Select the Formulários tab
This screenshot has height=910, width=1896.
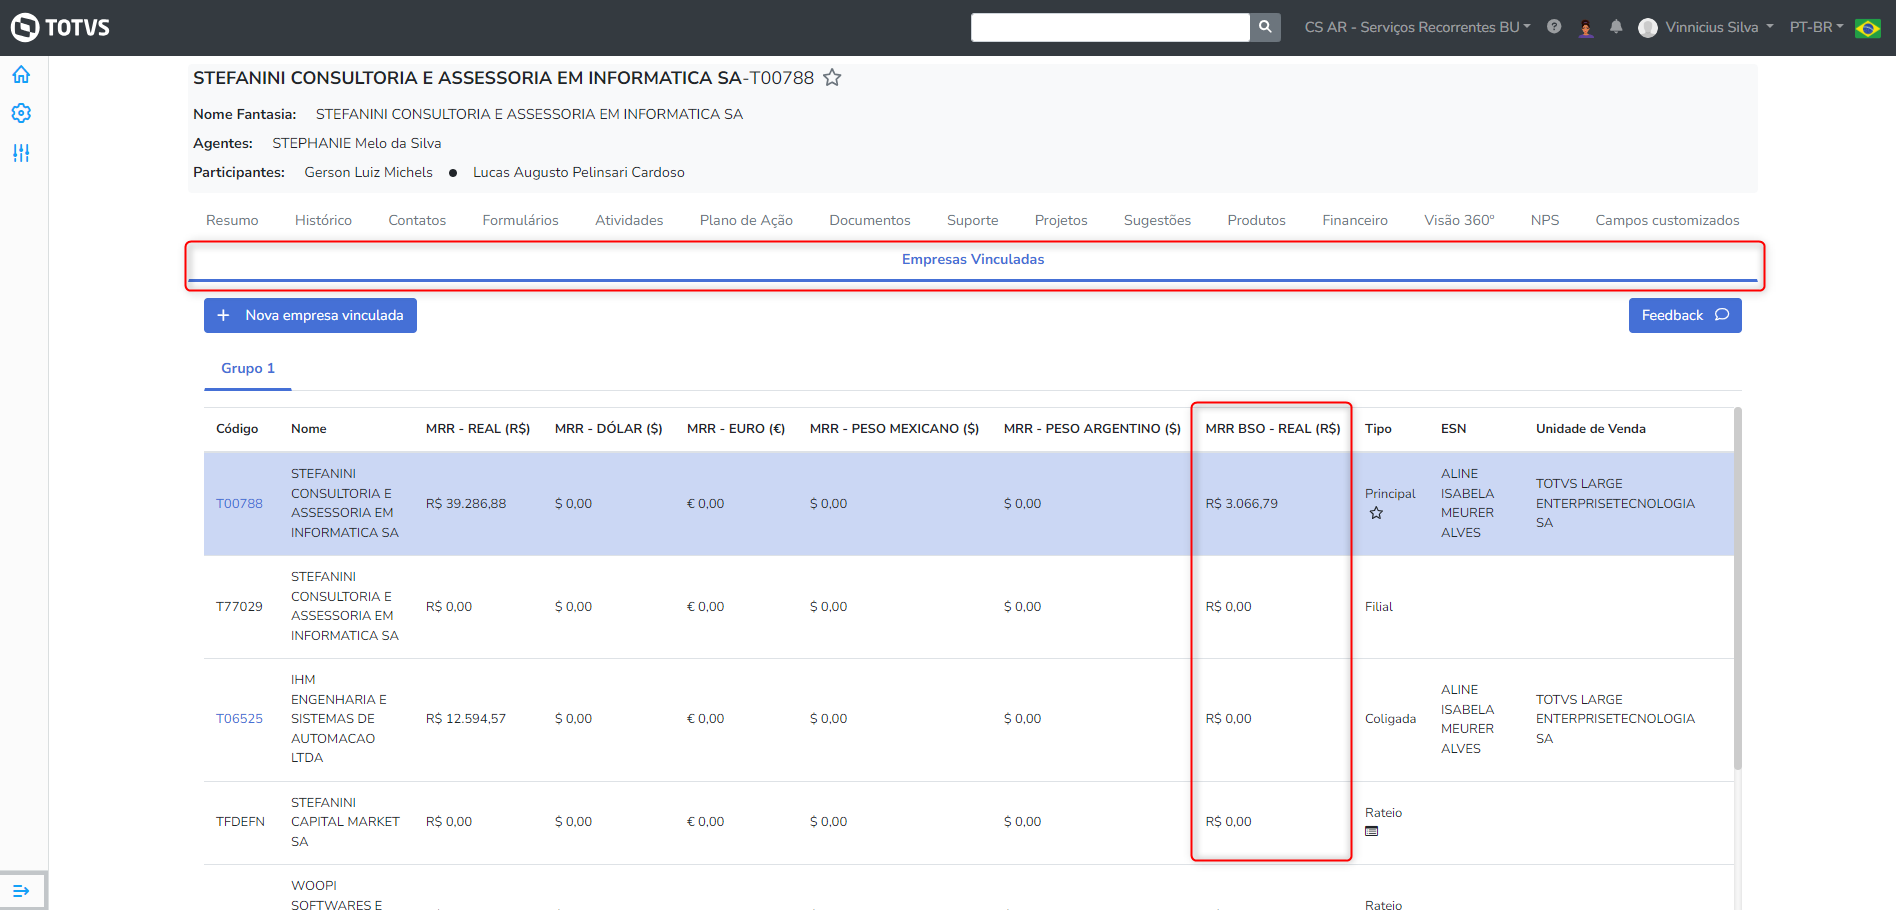(520, 220)
